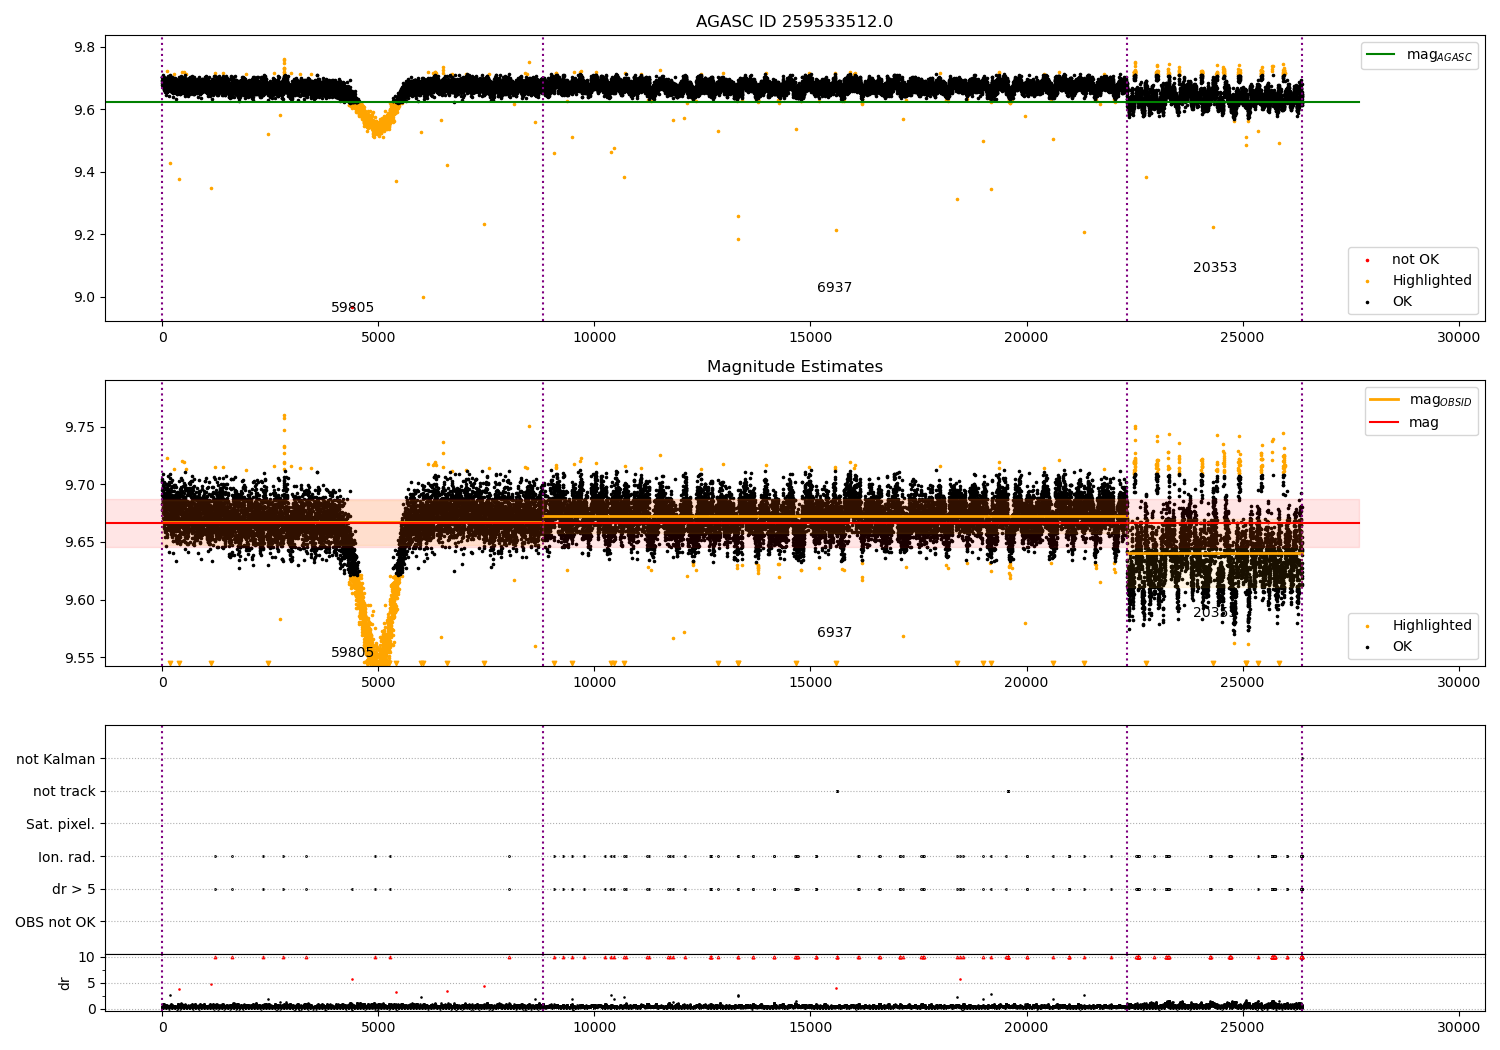1500x1050 pixels.
Task: Select the 9.6 y-axis tick of top plot
Action: click(84, 110)
